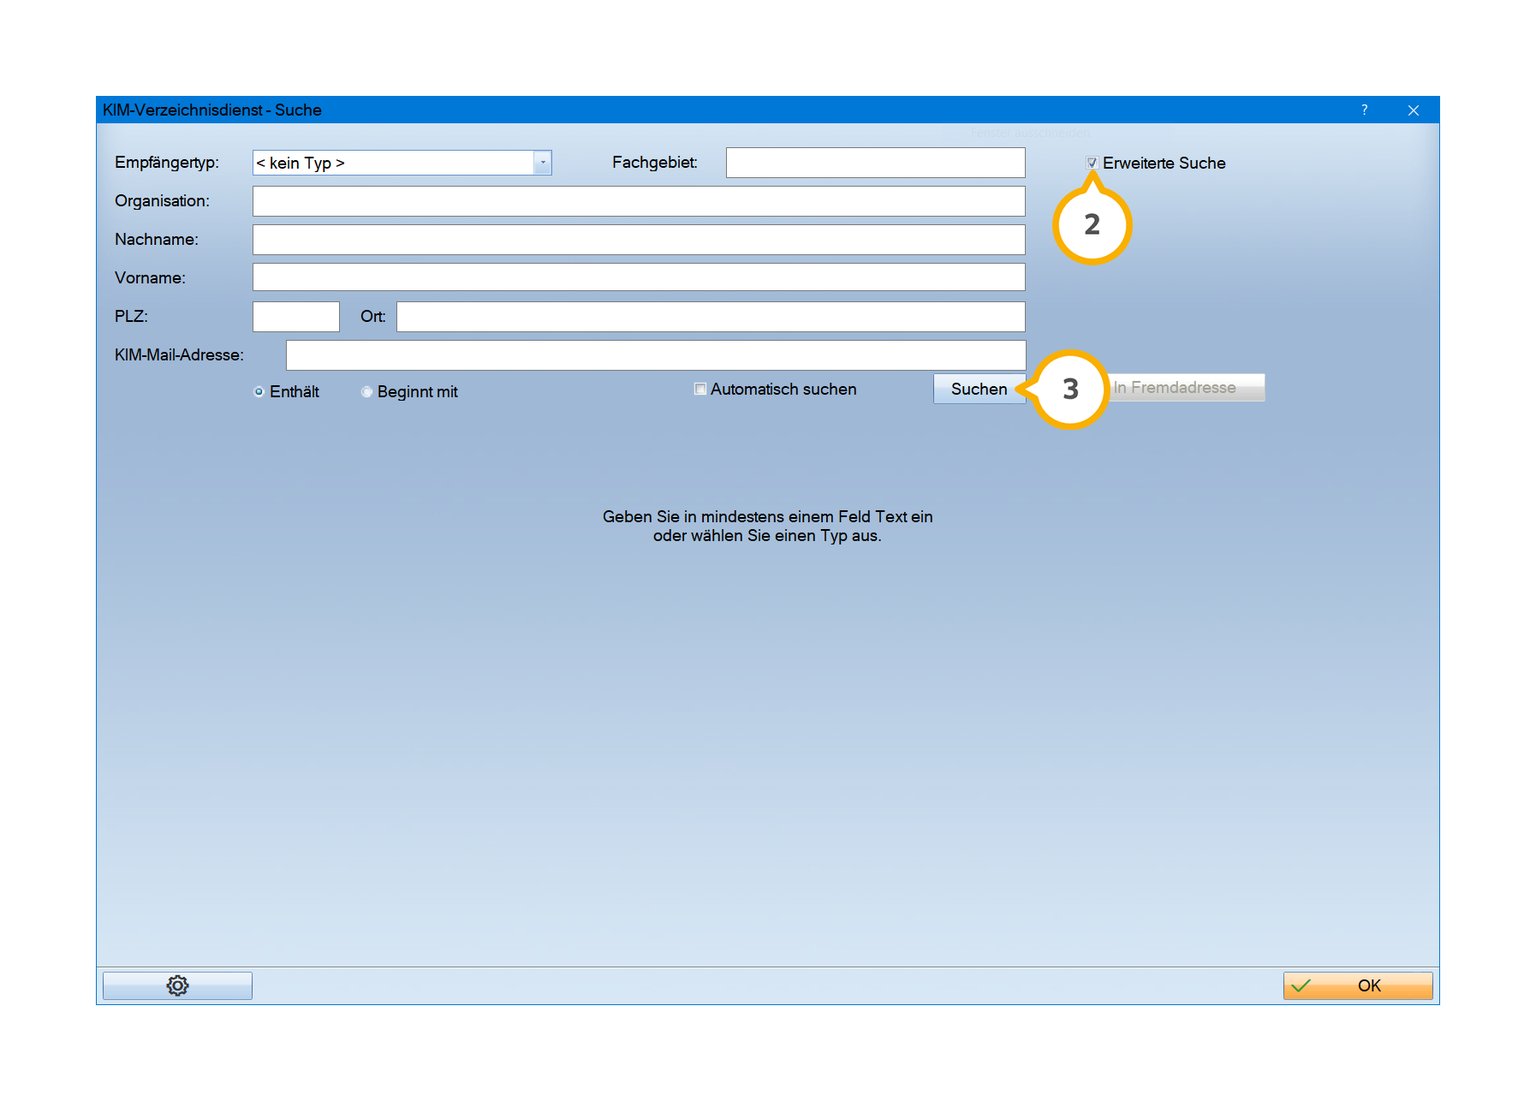This screenshot has width=1536, height=1101.
Task: Focus the Ort input field
Action: 711,316
